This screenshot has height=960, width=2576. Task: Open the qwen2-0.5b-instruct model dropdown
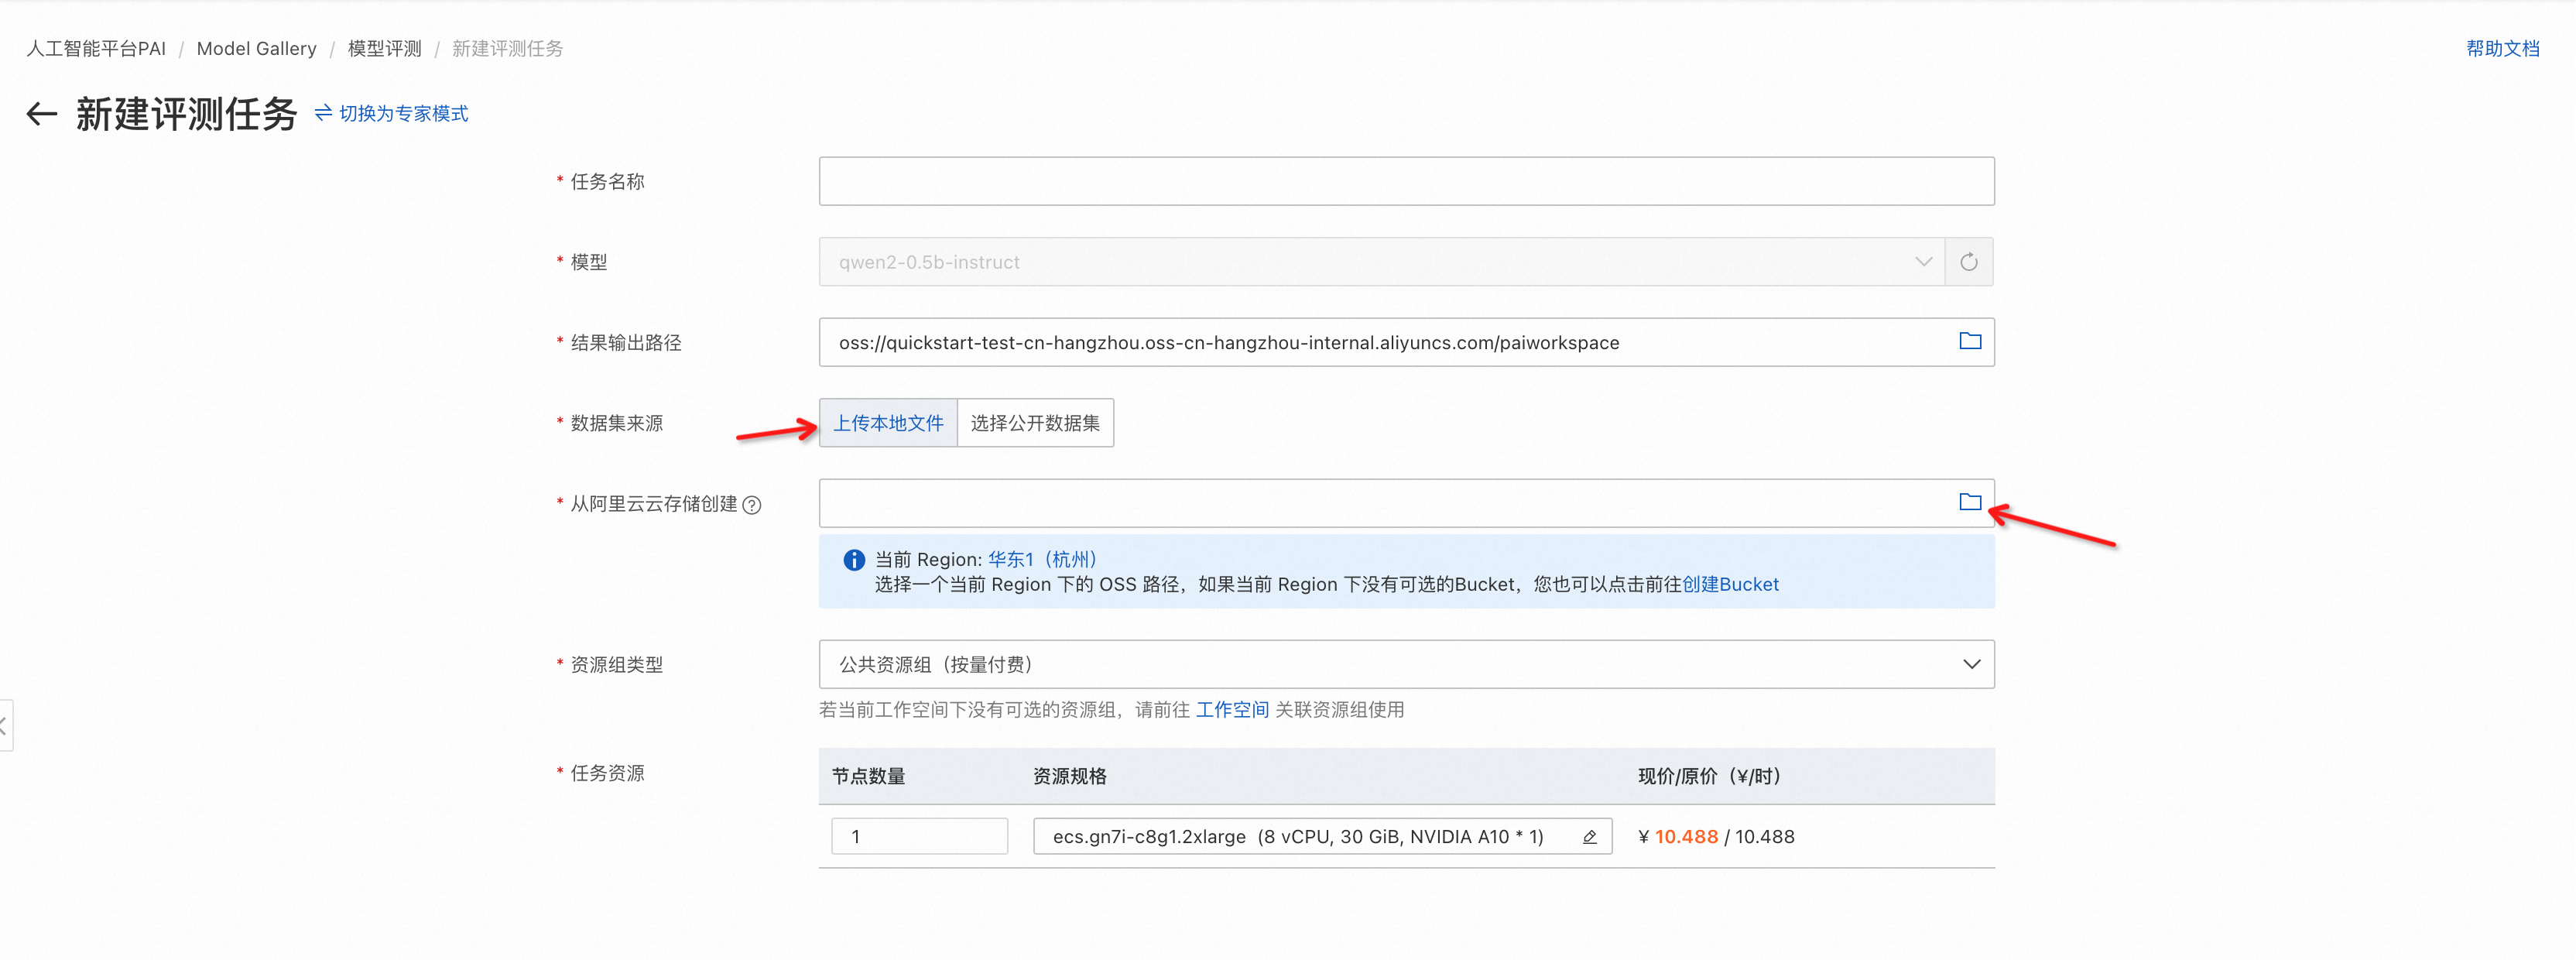[x=1380, y=262]
